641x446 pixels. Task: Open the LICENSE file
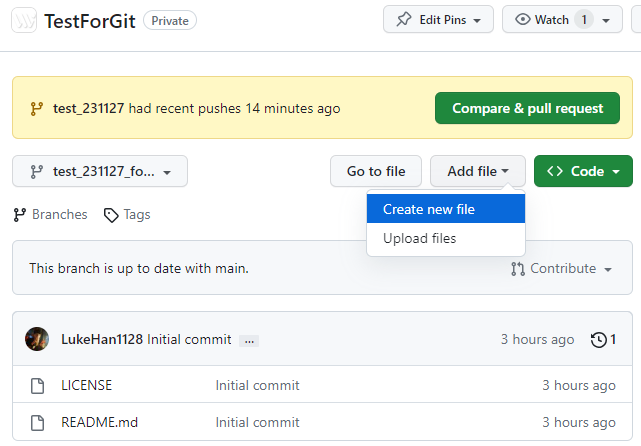pos(86,385)
